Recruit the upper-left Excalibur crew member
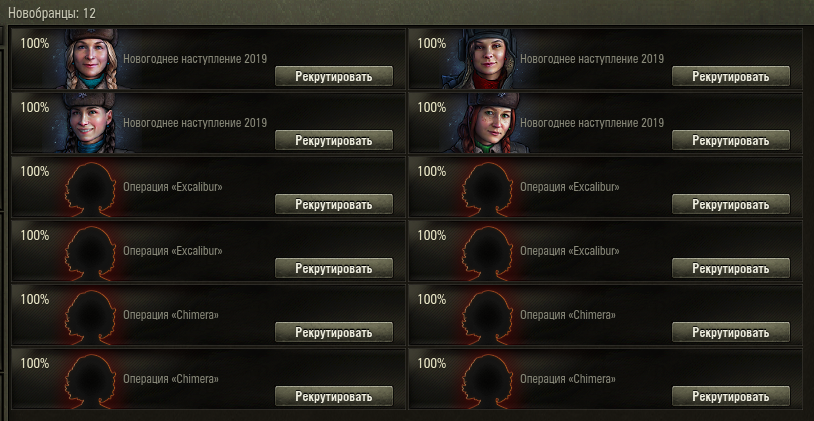814x421 pixels. (334, 204)
